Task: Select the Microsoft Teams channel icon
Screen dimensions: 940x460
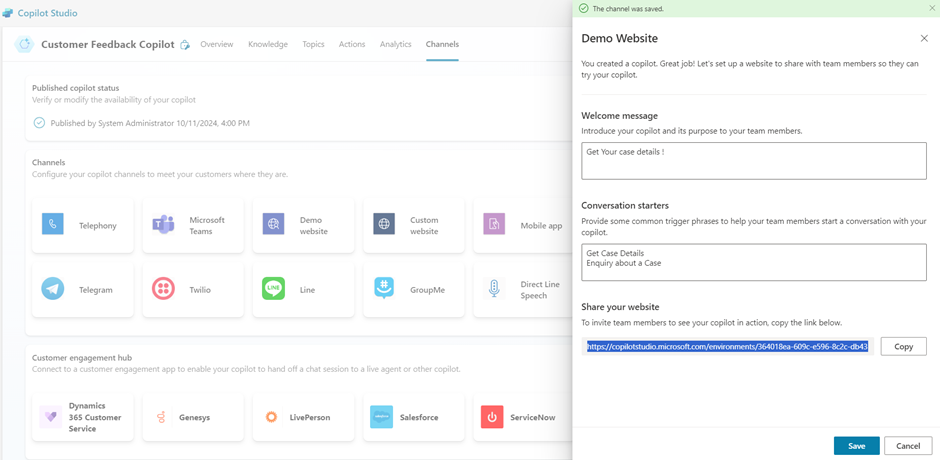Action: [x=163, y=225]
